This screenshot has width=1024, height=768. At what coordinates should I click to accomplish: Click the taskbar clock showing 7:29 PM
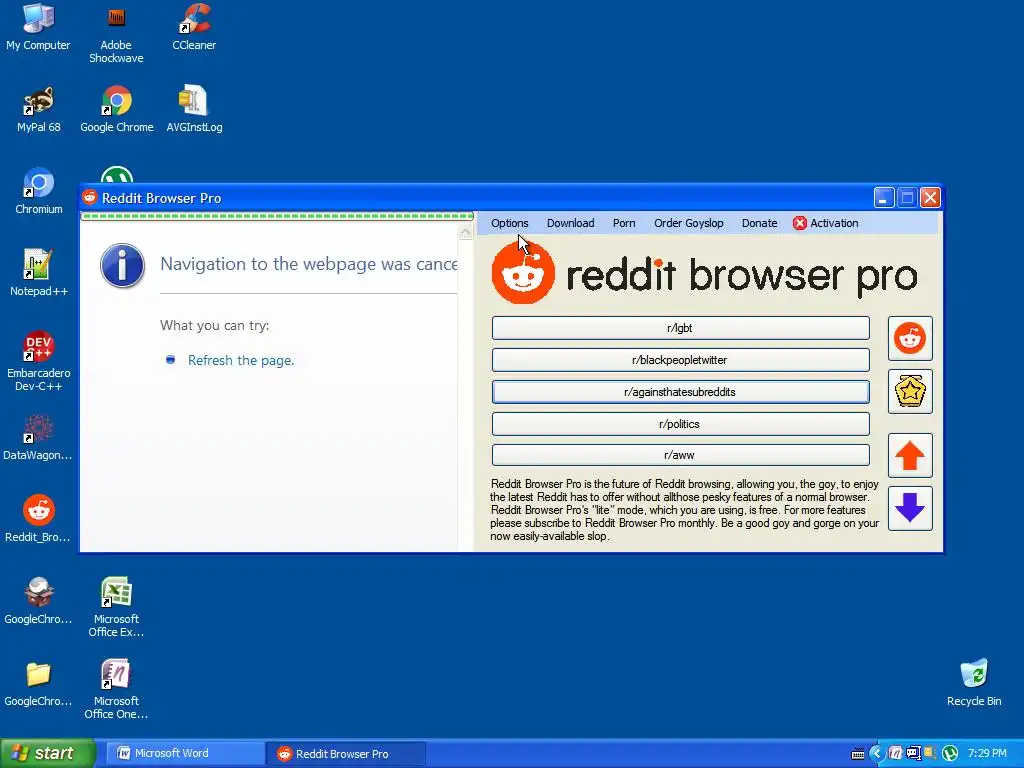tap(987, 754)
